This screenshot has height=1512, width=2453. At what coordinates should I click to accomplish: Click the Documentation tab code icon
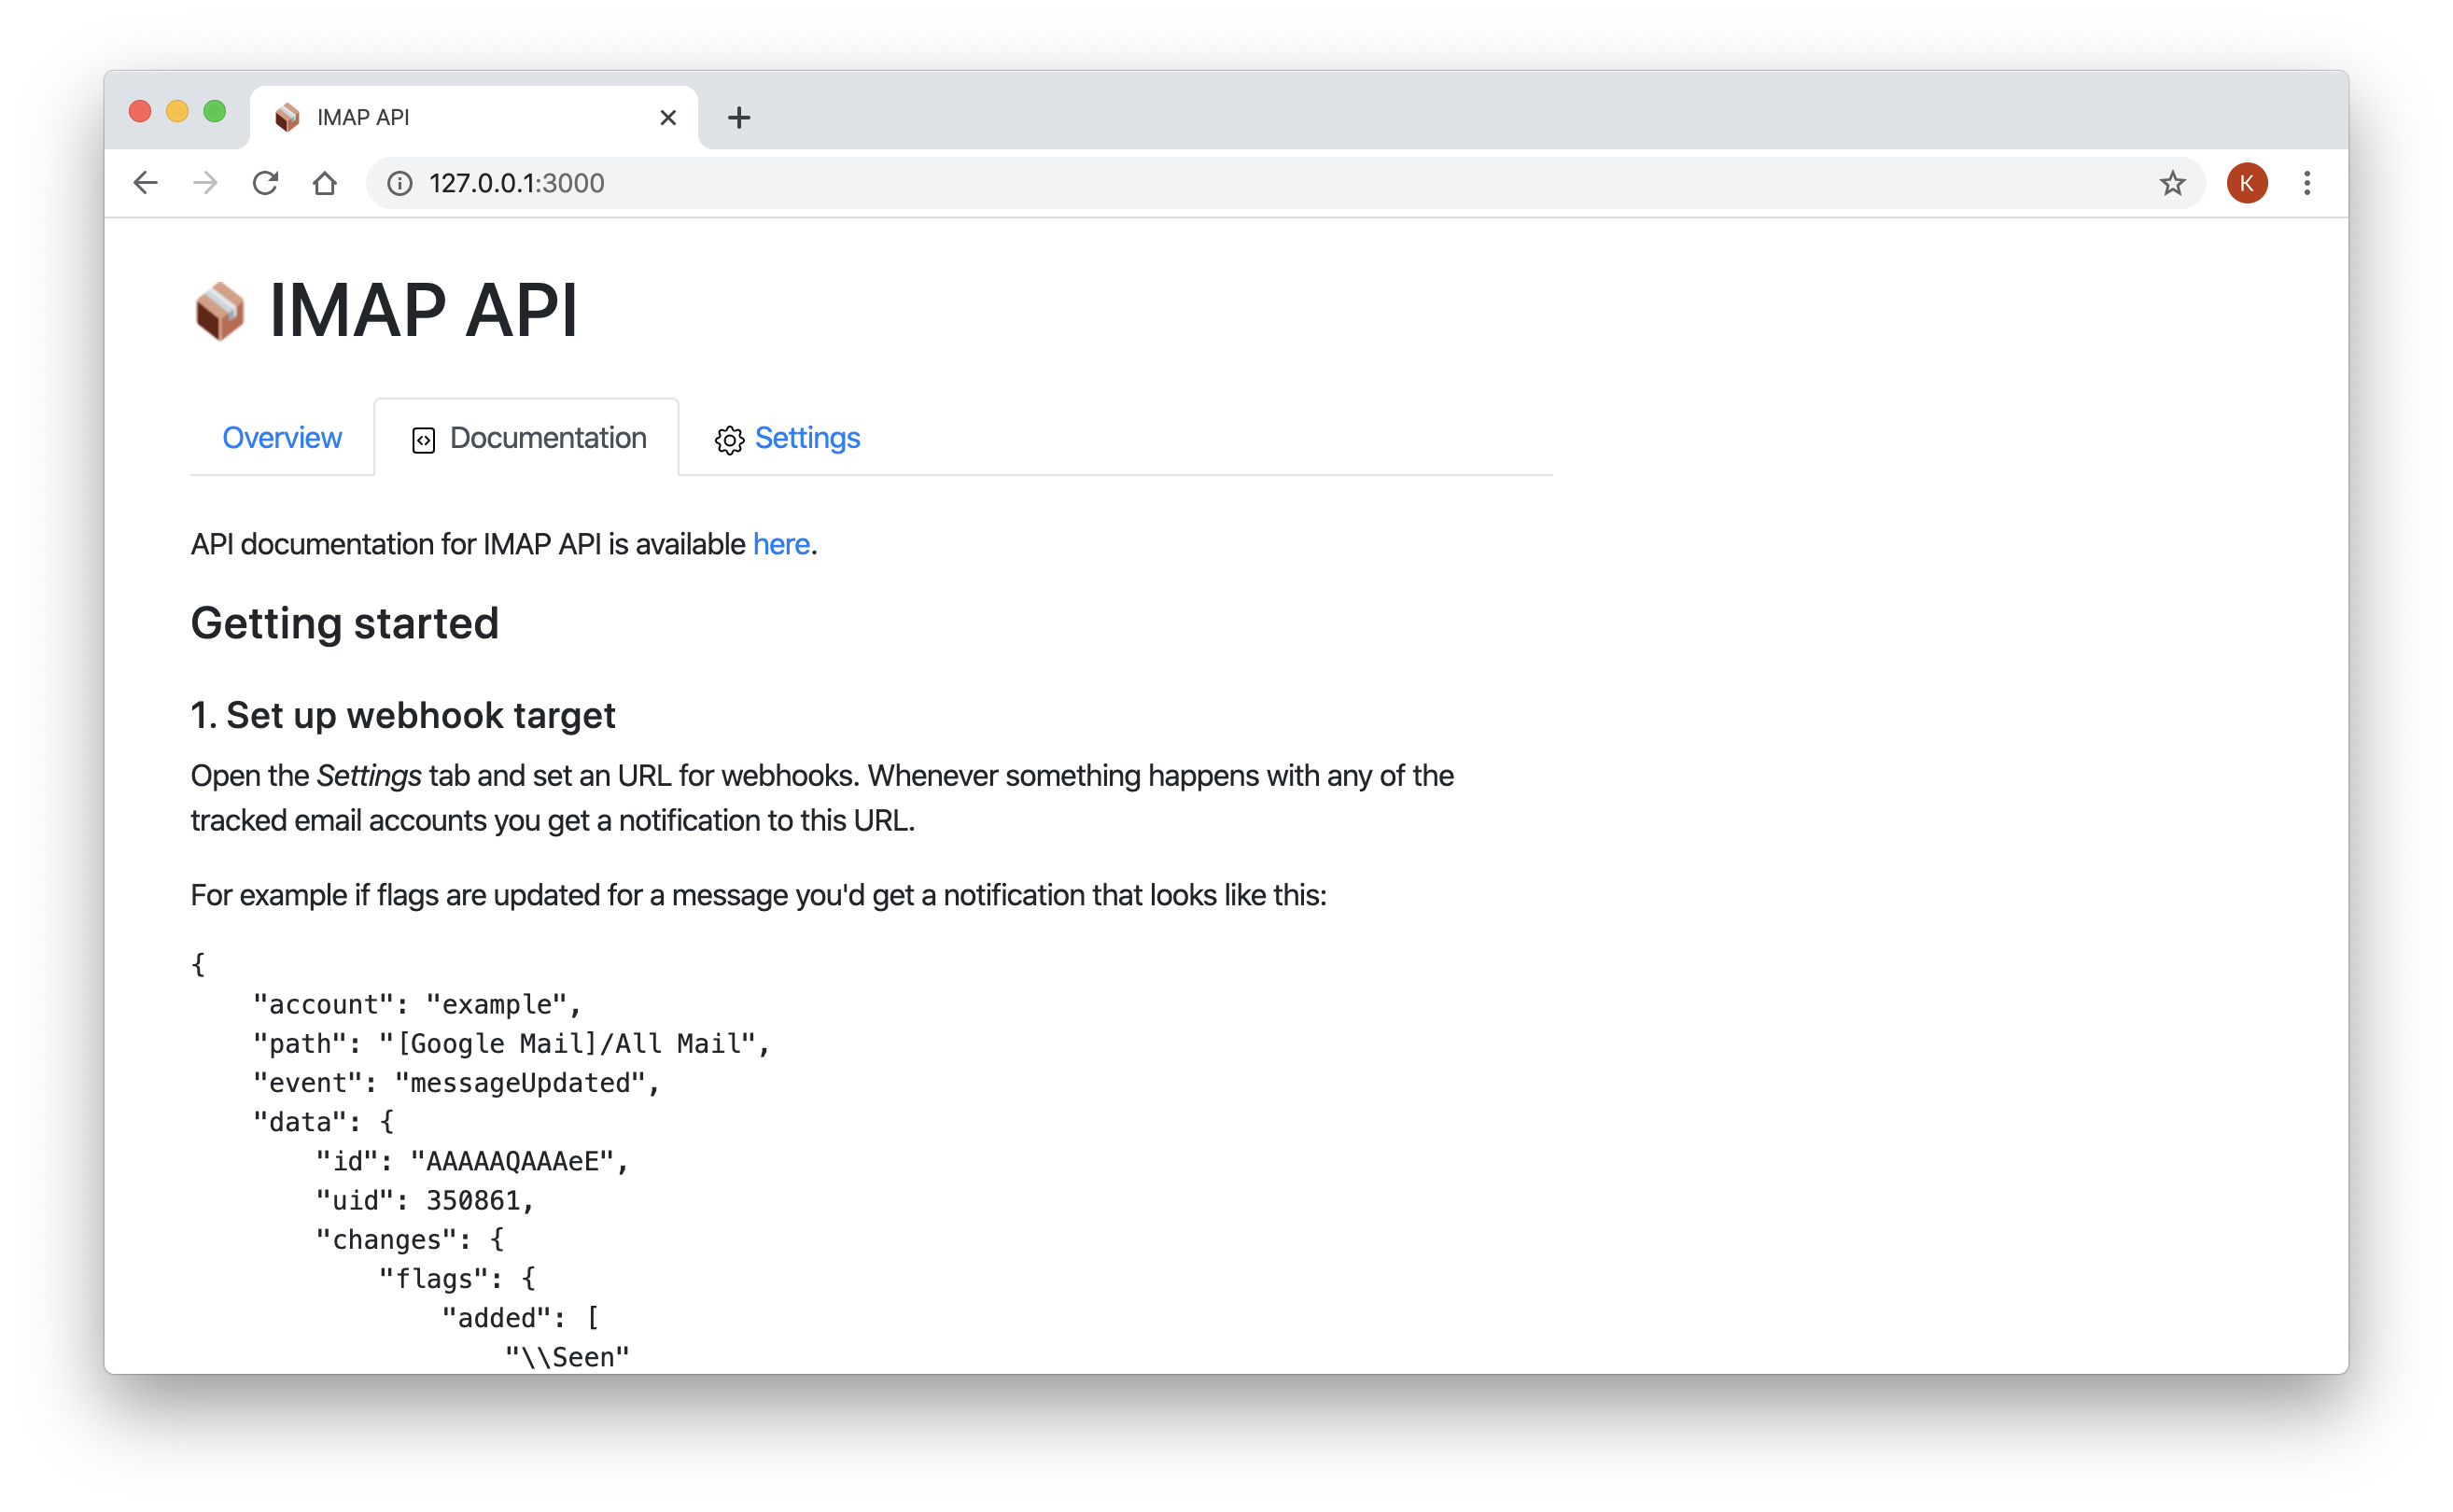(423, 440)
